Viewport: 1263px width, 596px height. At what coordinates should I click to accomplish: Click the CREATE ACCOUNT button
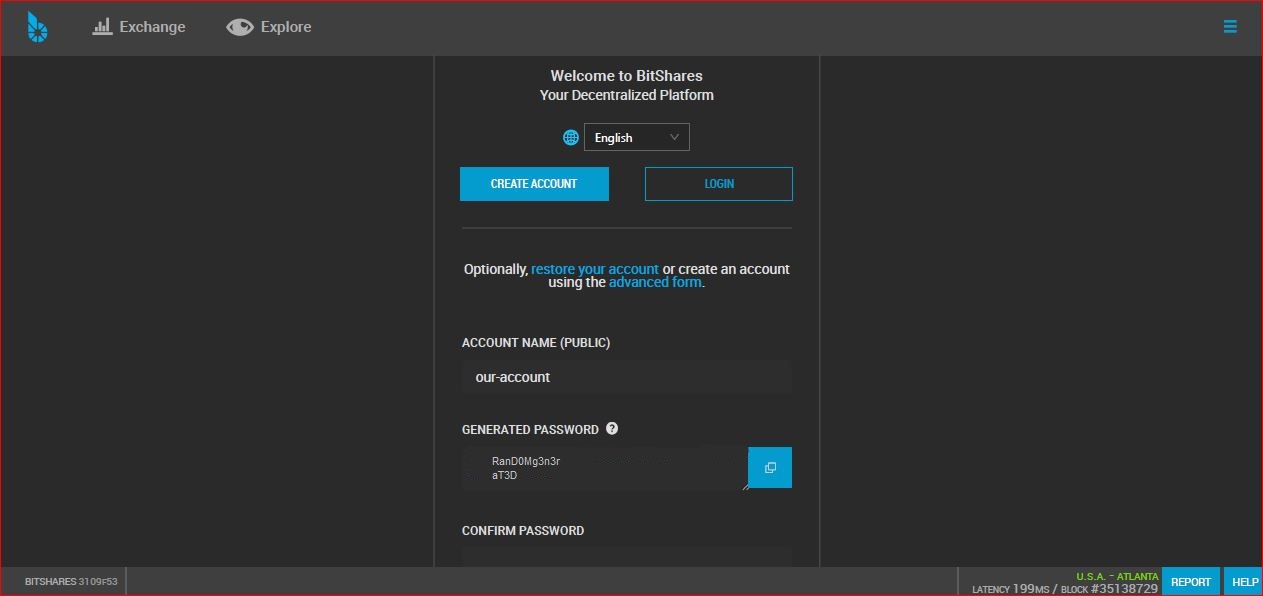pos(534,184)
